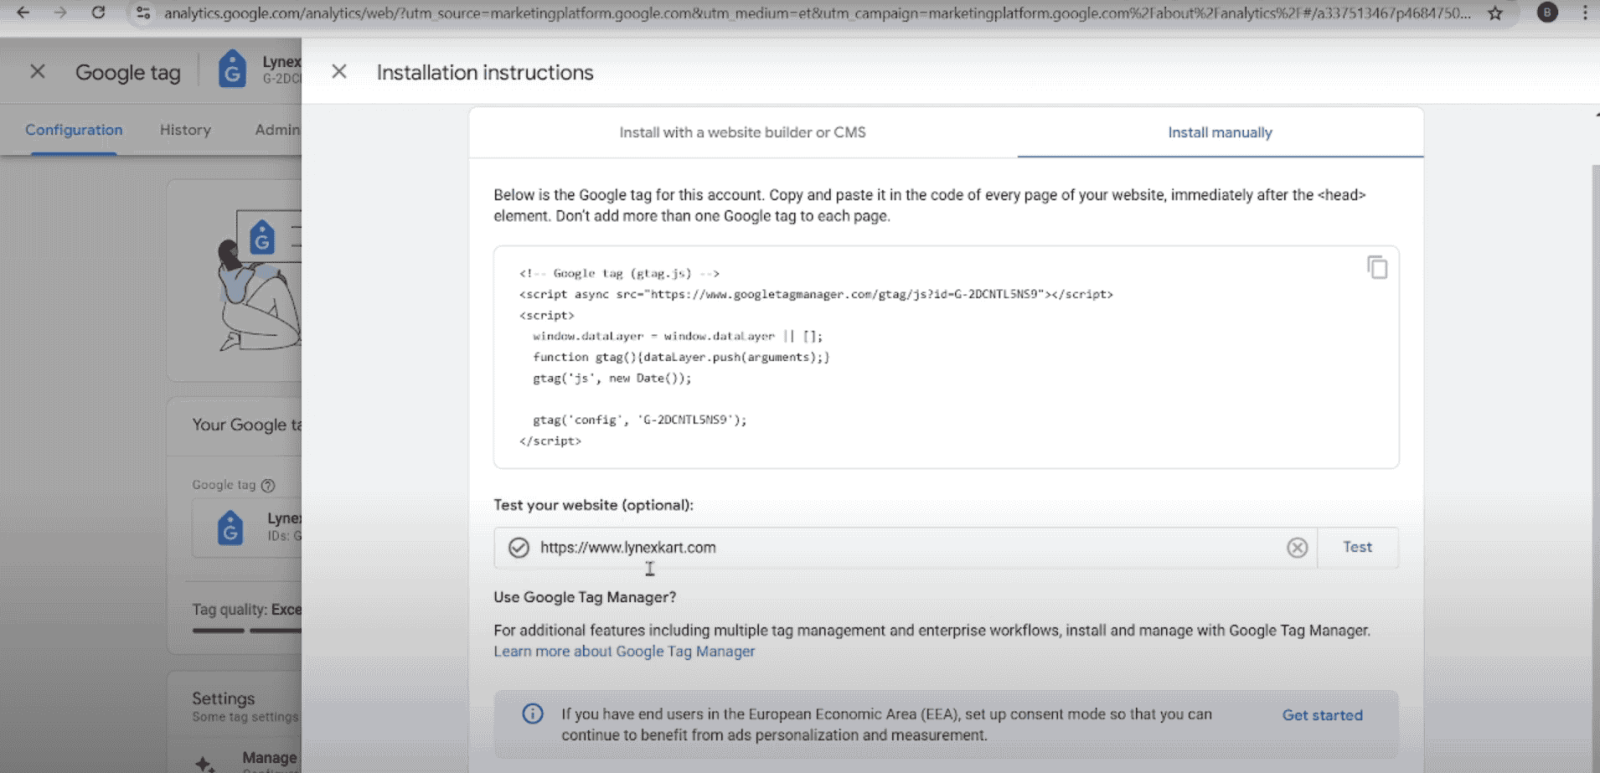Click the Test your website (optional) label
This screenshot has width=1600, height=773.
click(593, 505)
